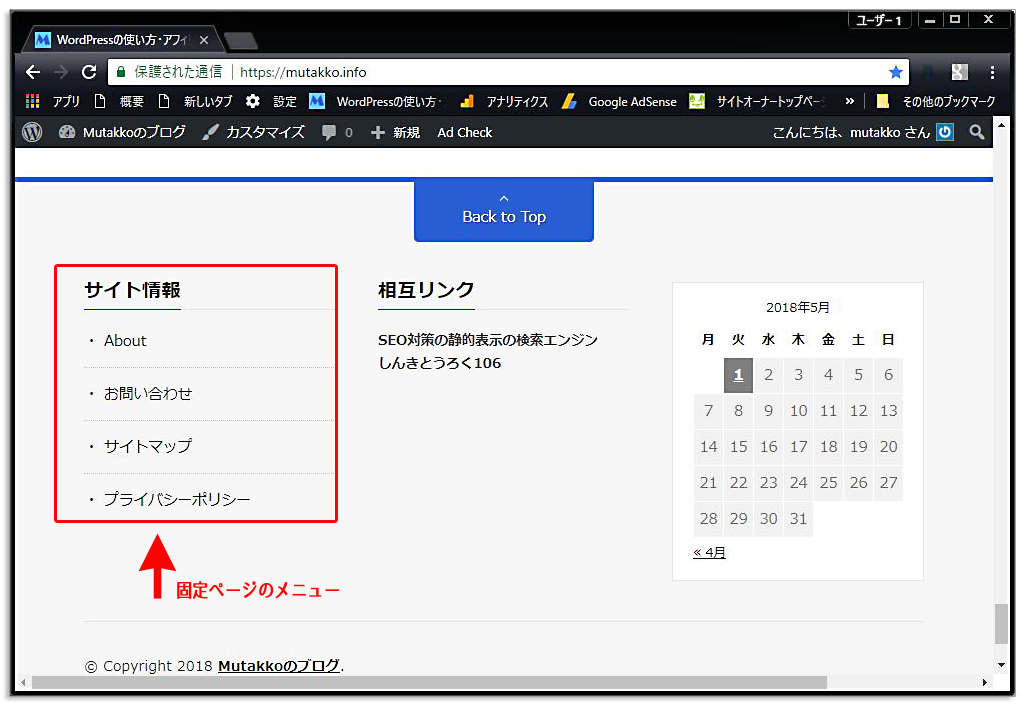This screenshot has height=706, width=1025.
Task: Open the Ad Check admin bar menu
Action: (x=464, y=131)
